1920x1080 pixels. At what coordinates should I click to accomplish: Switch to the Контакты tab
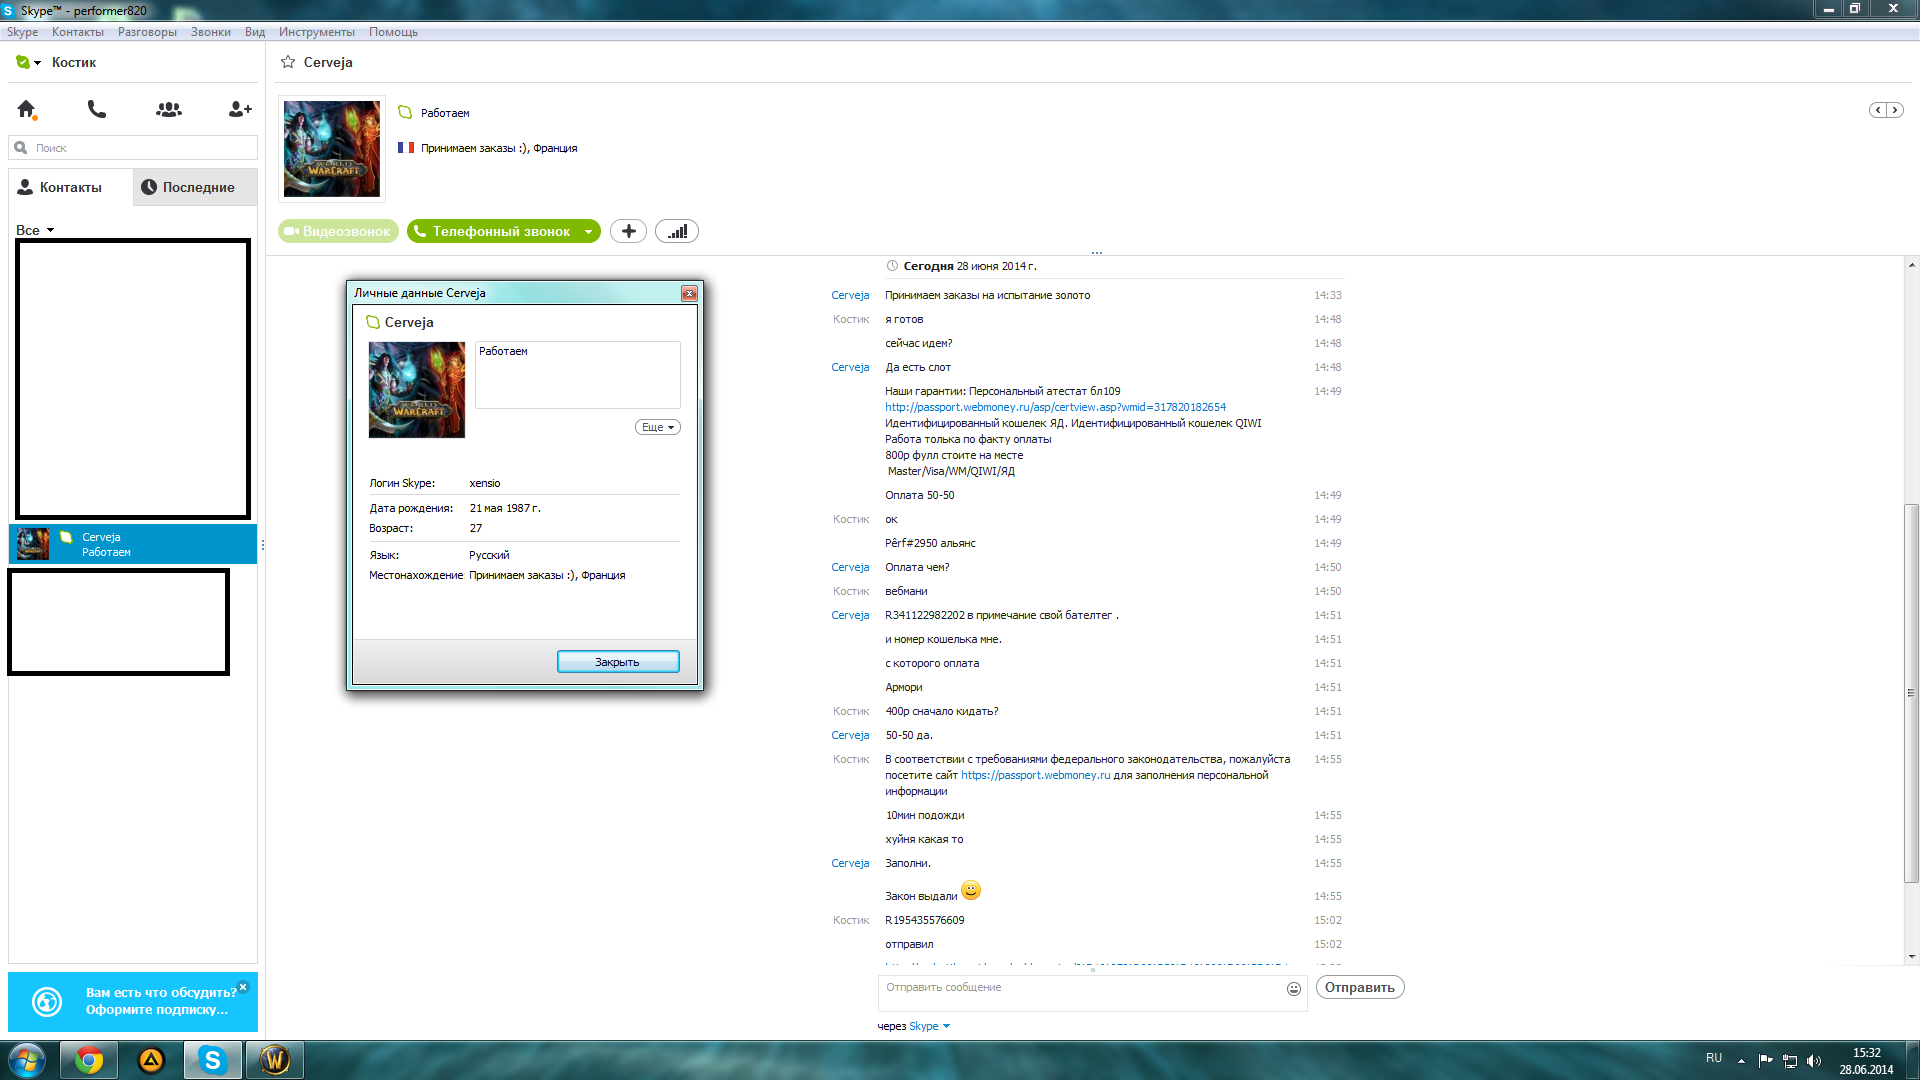(x=70, y=187)
